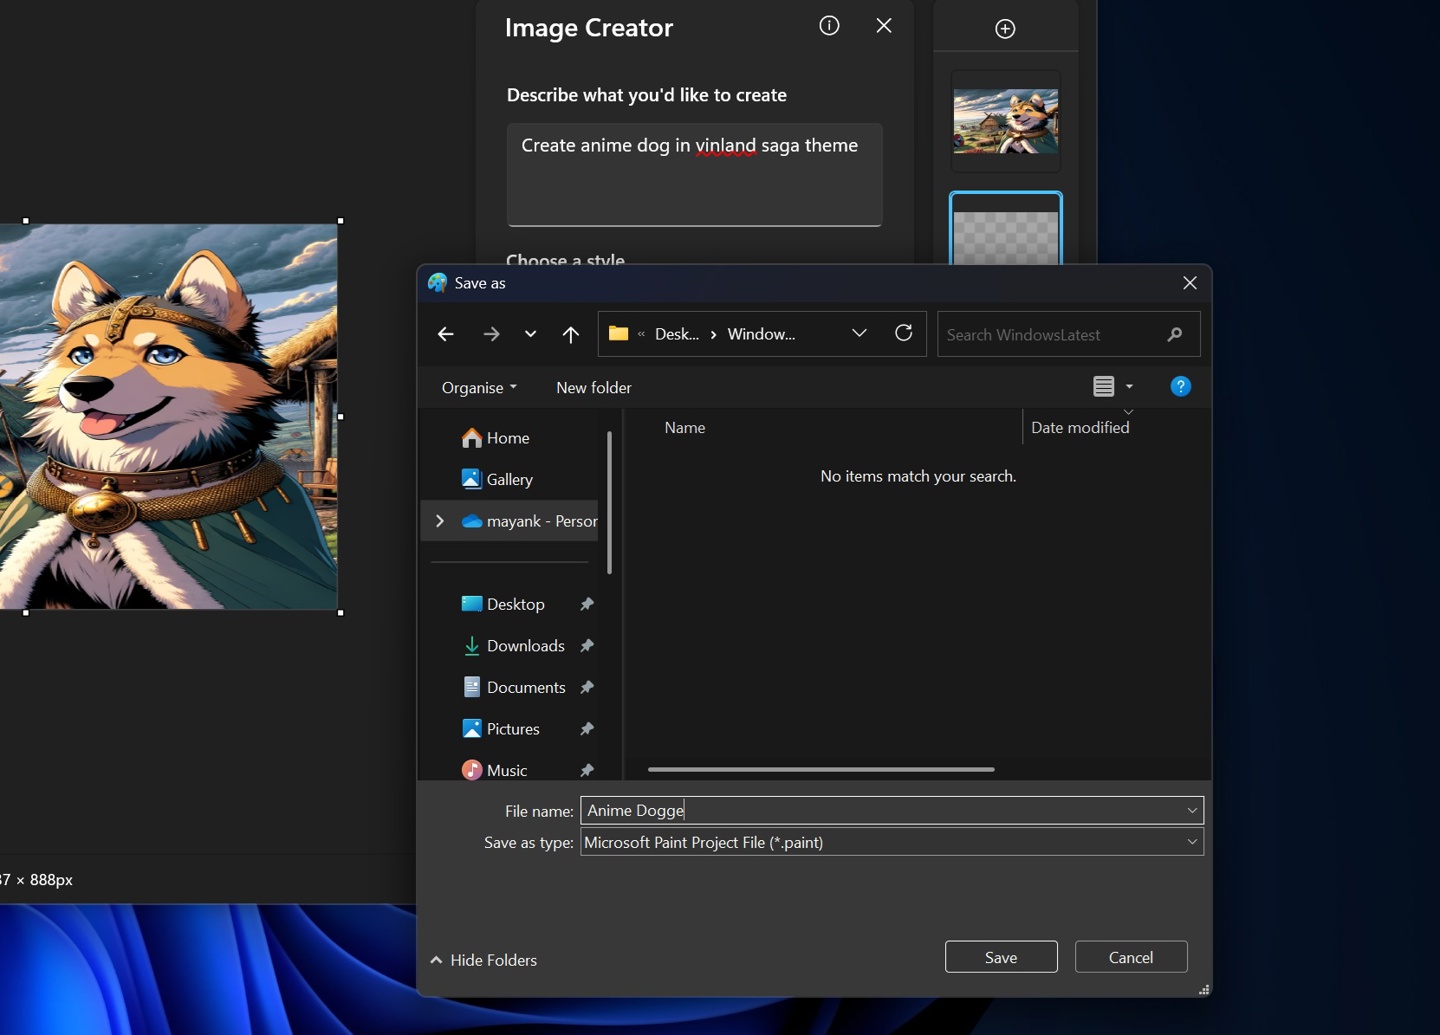Open the help question mark icon
The image size is (1440, 1035).
(x=1180, y=386)
